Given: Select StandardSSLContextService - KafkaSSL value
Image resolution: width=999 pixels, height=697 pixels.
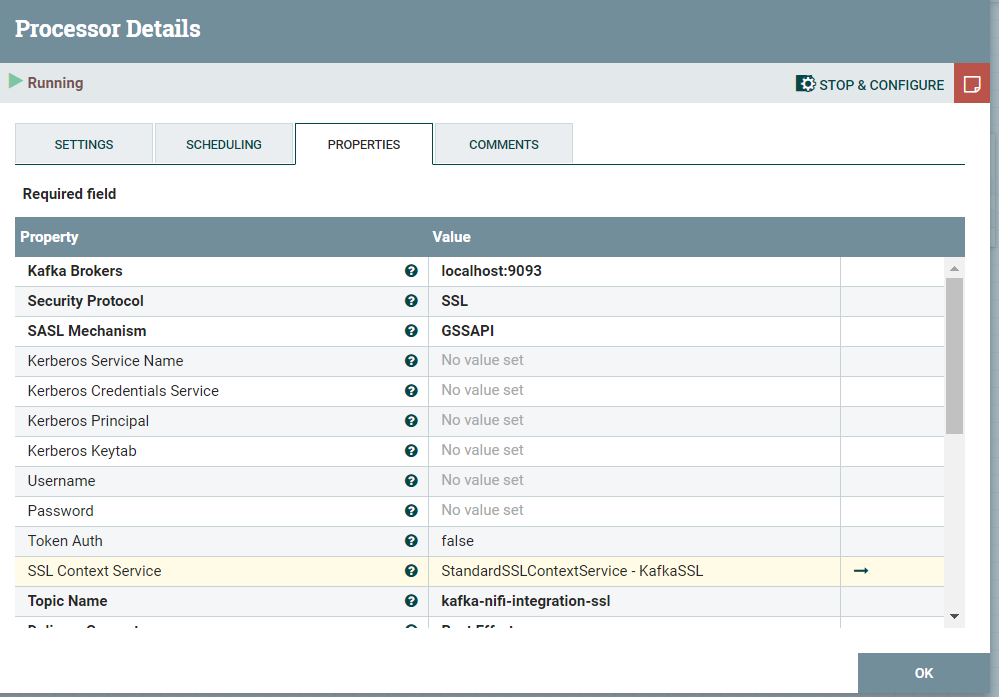Looking at the screenshot, I should [x=572, y=571].
